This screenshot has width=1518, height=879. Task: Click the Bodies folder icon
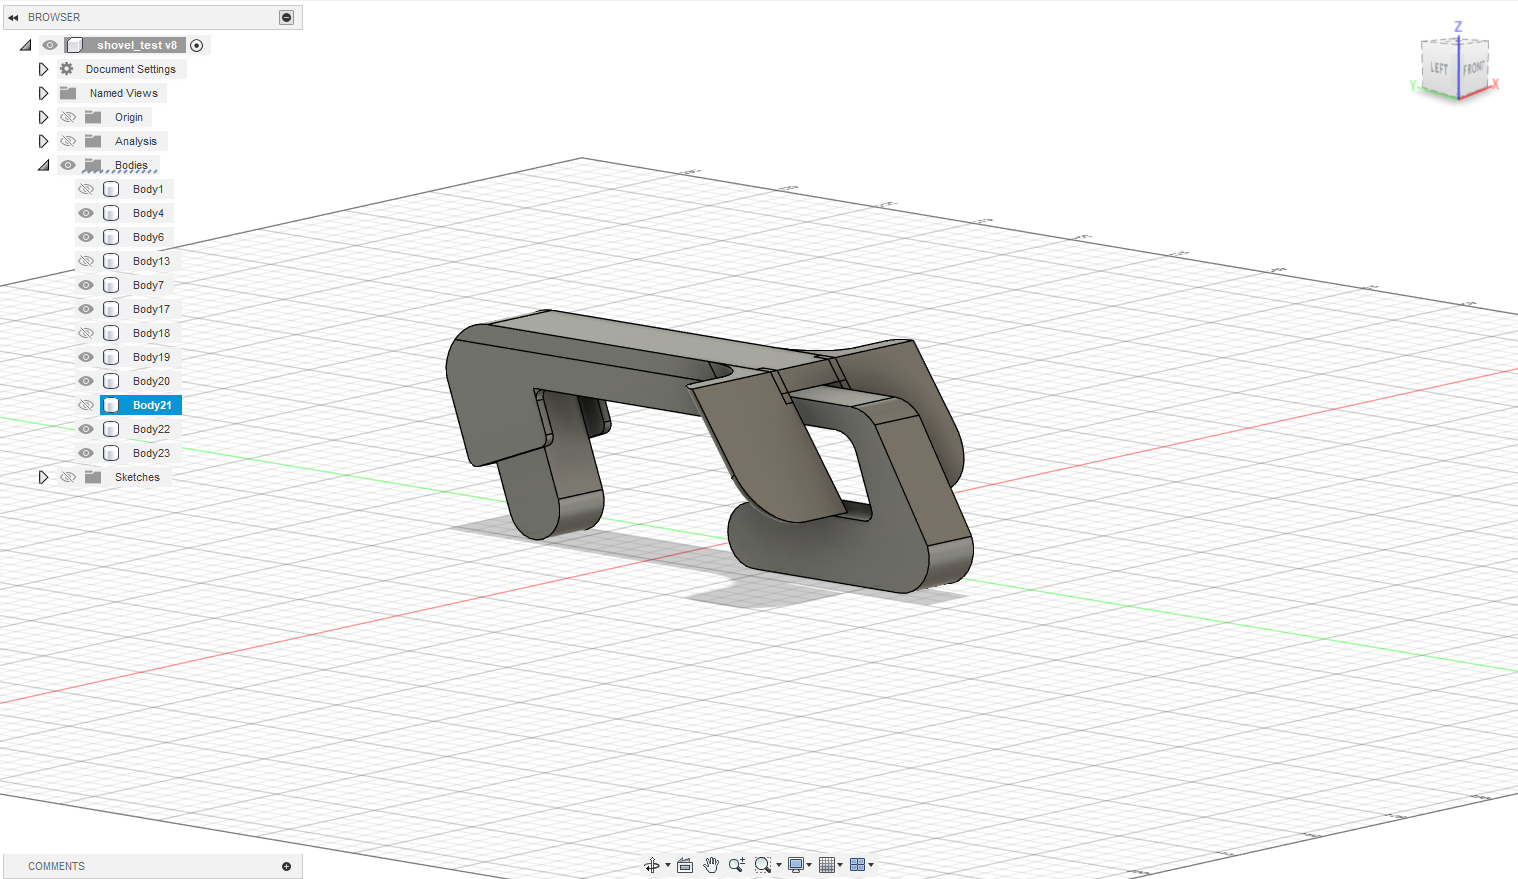[93, 165]
